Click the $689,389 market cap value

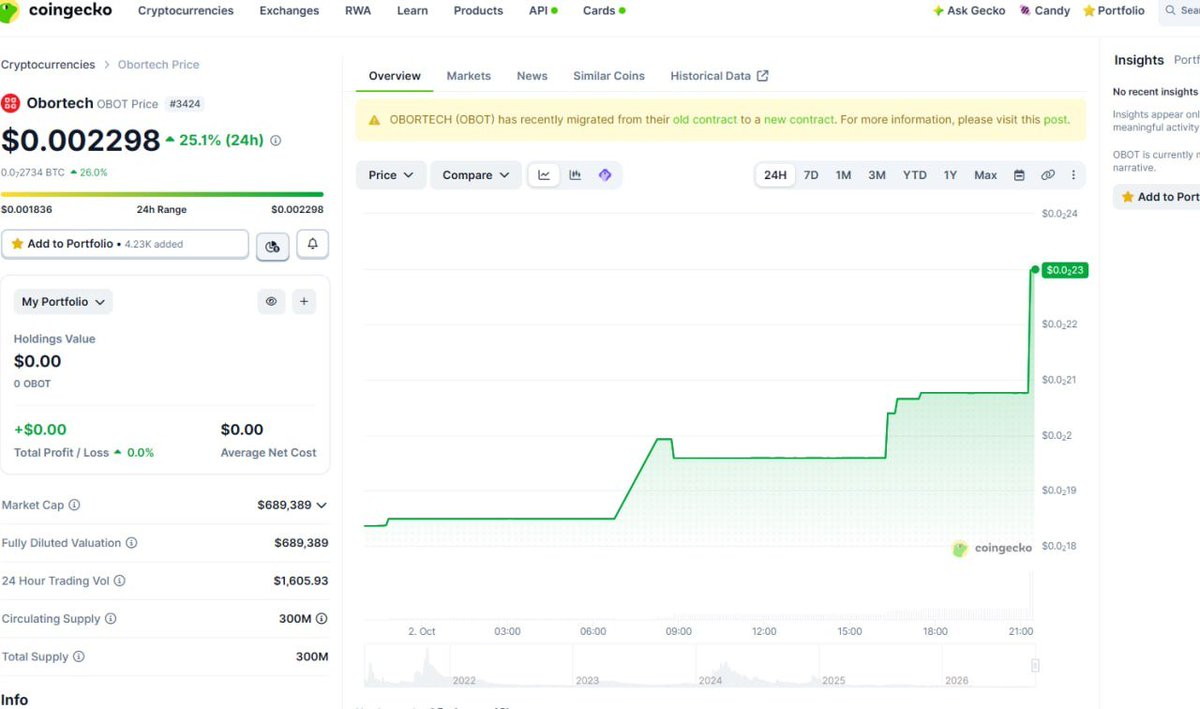coord(284,505)
